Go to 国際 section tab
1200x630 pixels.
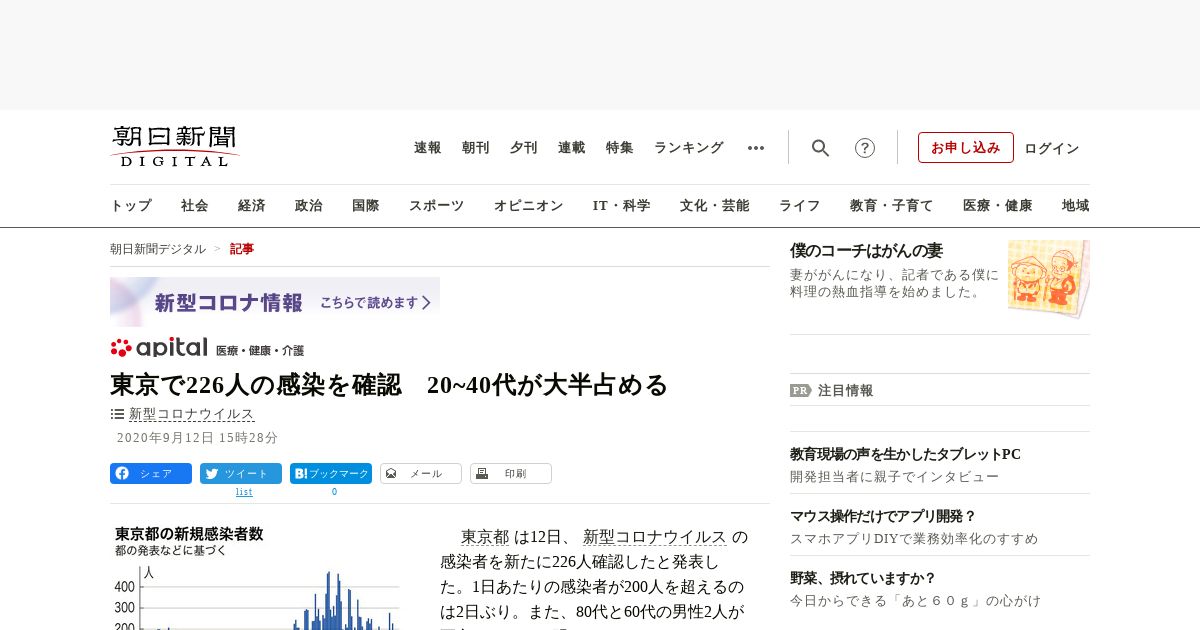pyautogui.click(x=366, y=206)
